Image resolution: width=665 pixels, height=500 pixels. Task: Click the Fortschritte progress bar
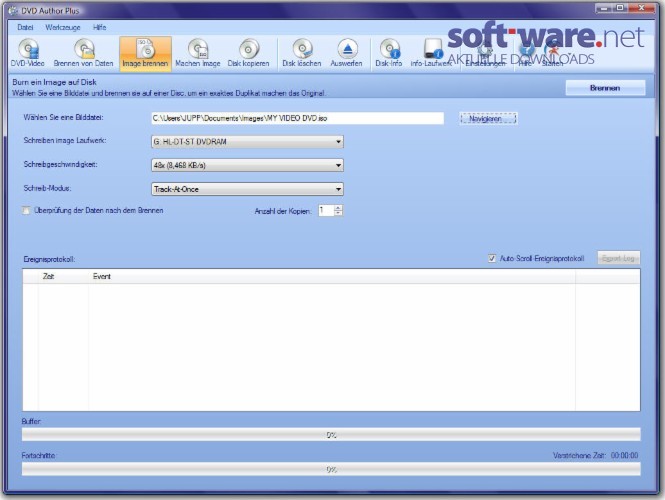pos(331,469)
